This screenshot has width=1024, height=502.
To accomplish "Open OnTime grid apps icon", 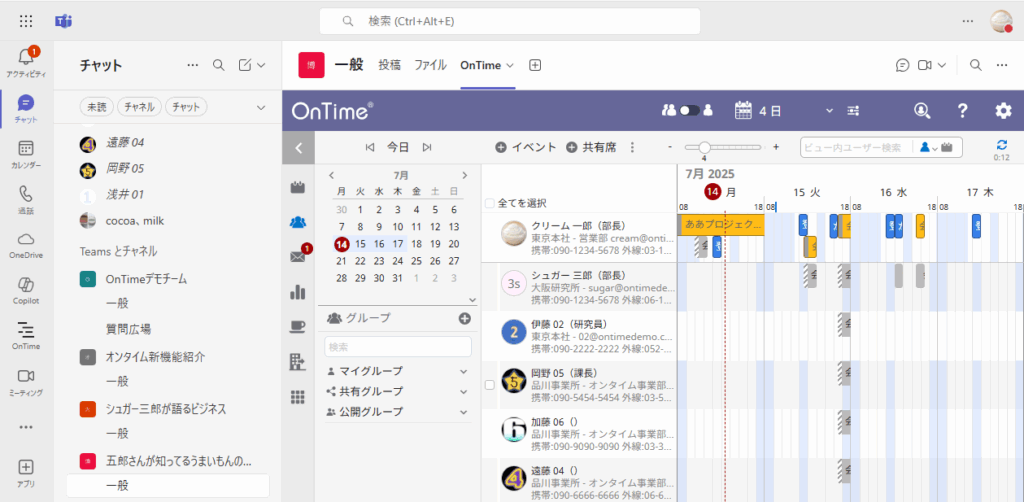I will (x=298, y=397).
